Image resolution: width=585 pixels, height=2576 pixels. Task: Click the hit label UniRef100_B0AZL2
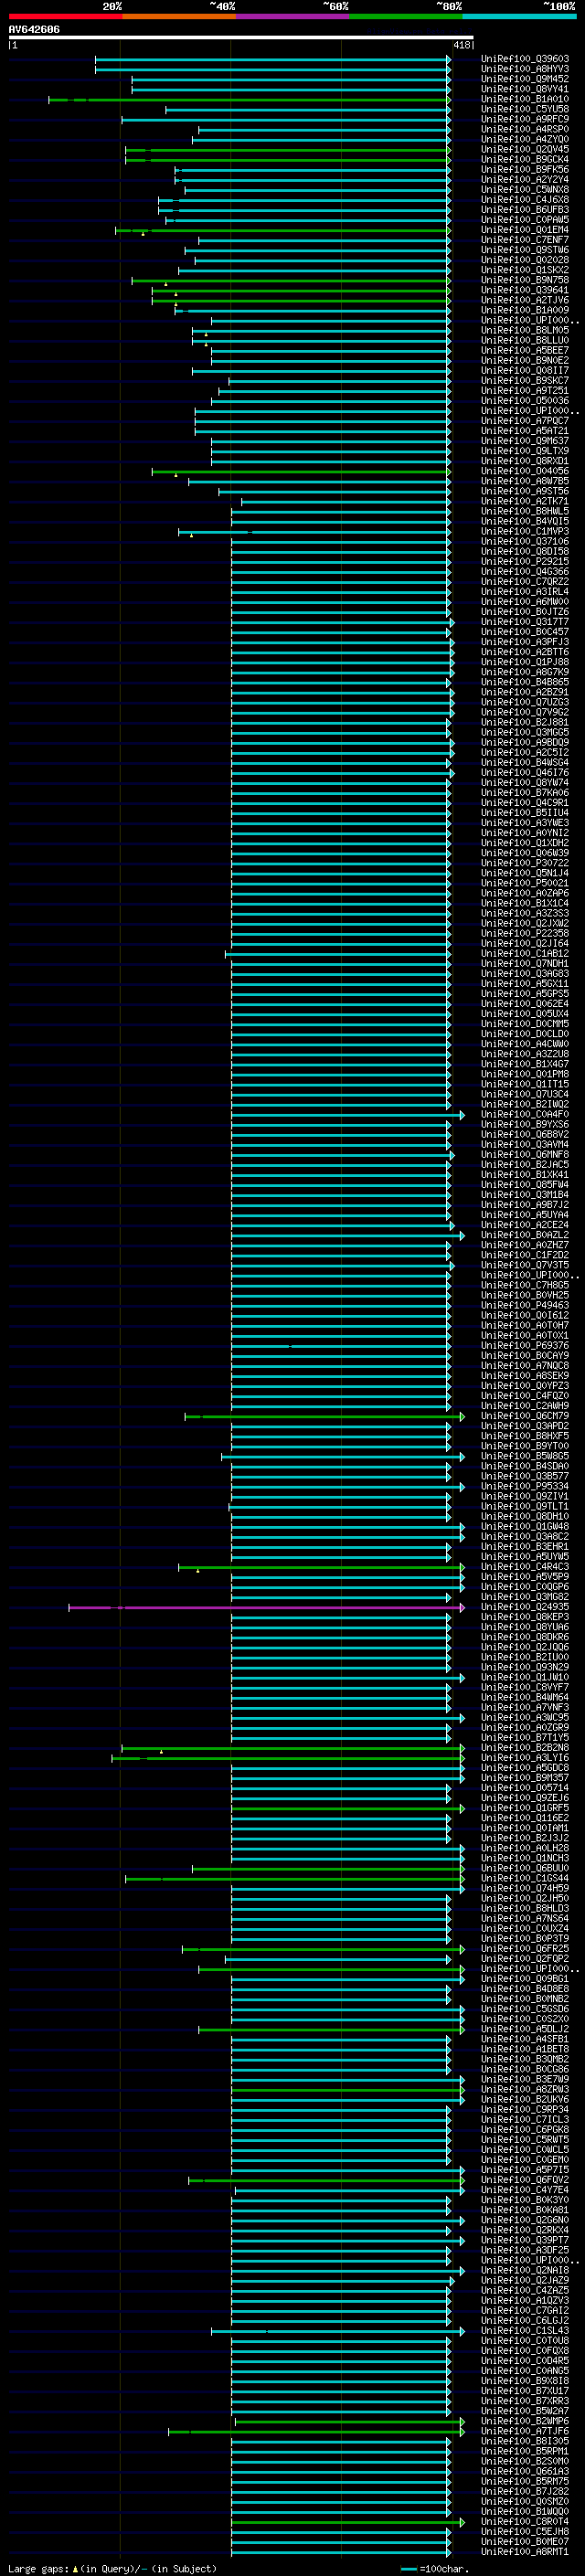pyautogui.click(x=525, y=1235)
